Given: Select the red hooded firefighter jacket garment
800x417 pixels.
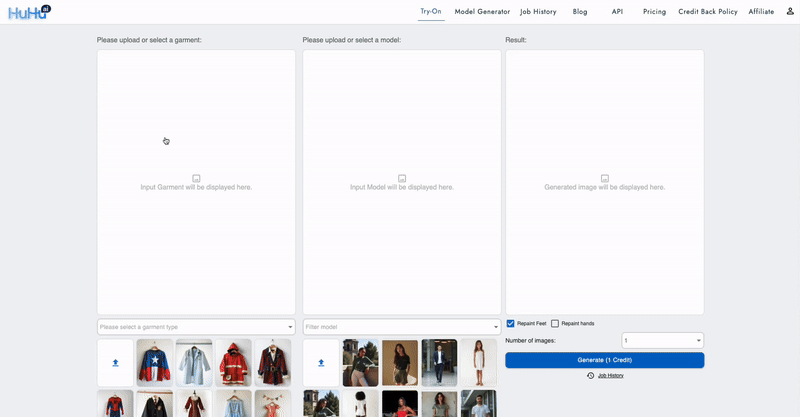Looking at the screenshot, I should click(x=233, y=363).
